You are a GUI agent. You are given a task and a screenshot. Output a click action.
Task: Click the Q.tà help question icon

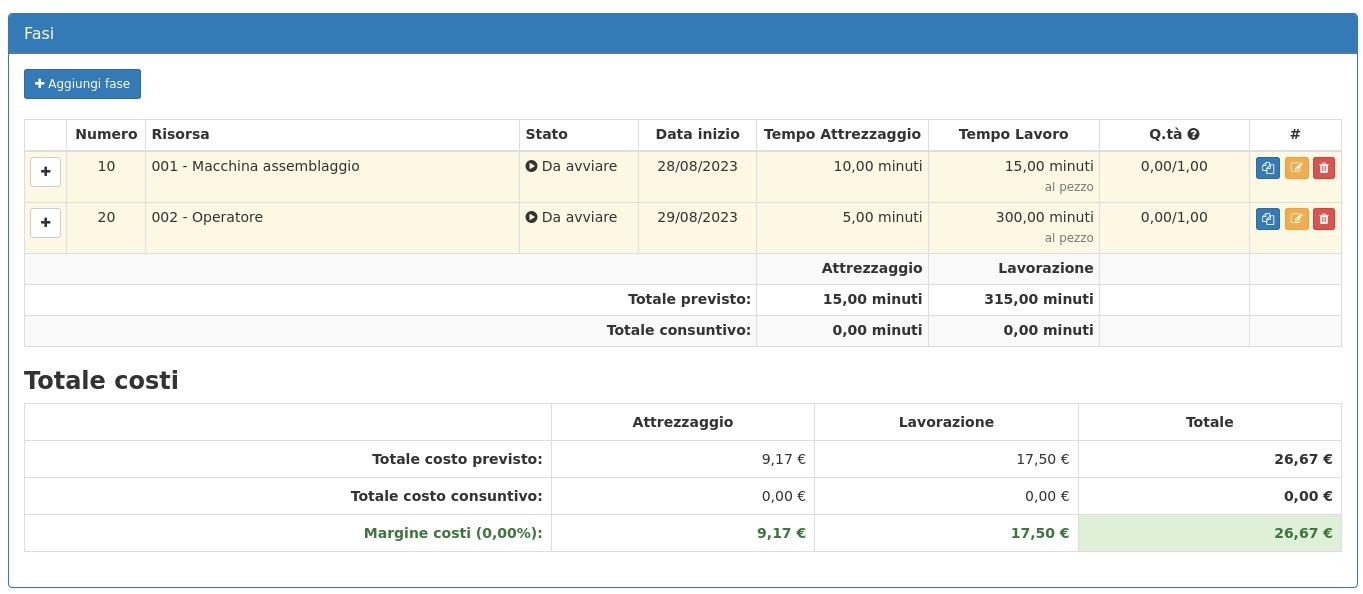click(1193, 135)
